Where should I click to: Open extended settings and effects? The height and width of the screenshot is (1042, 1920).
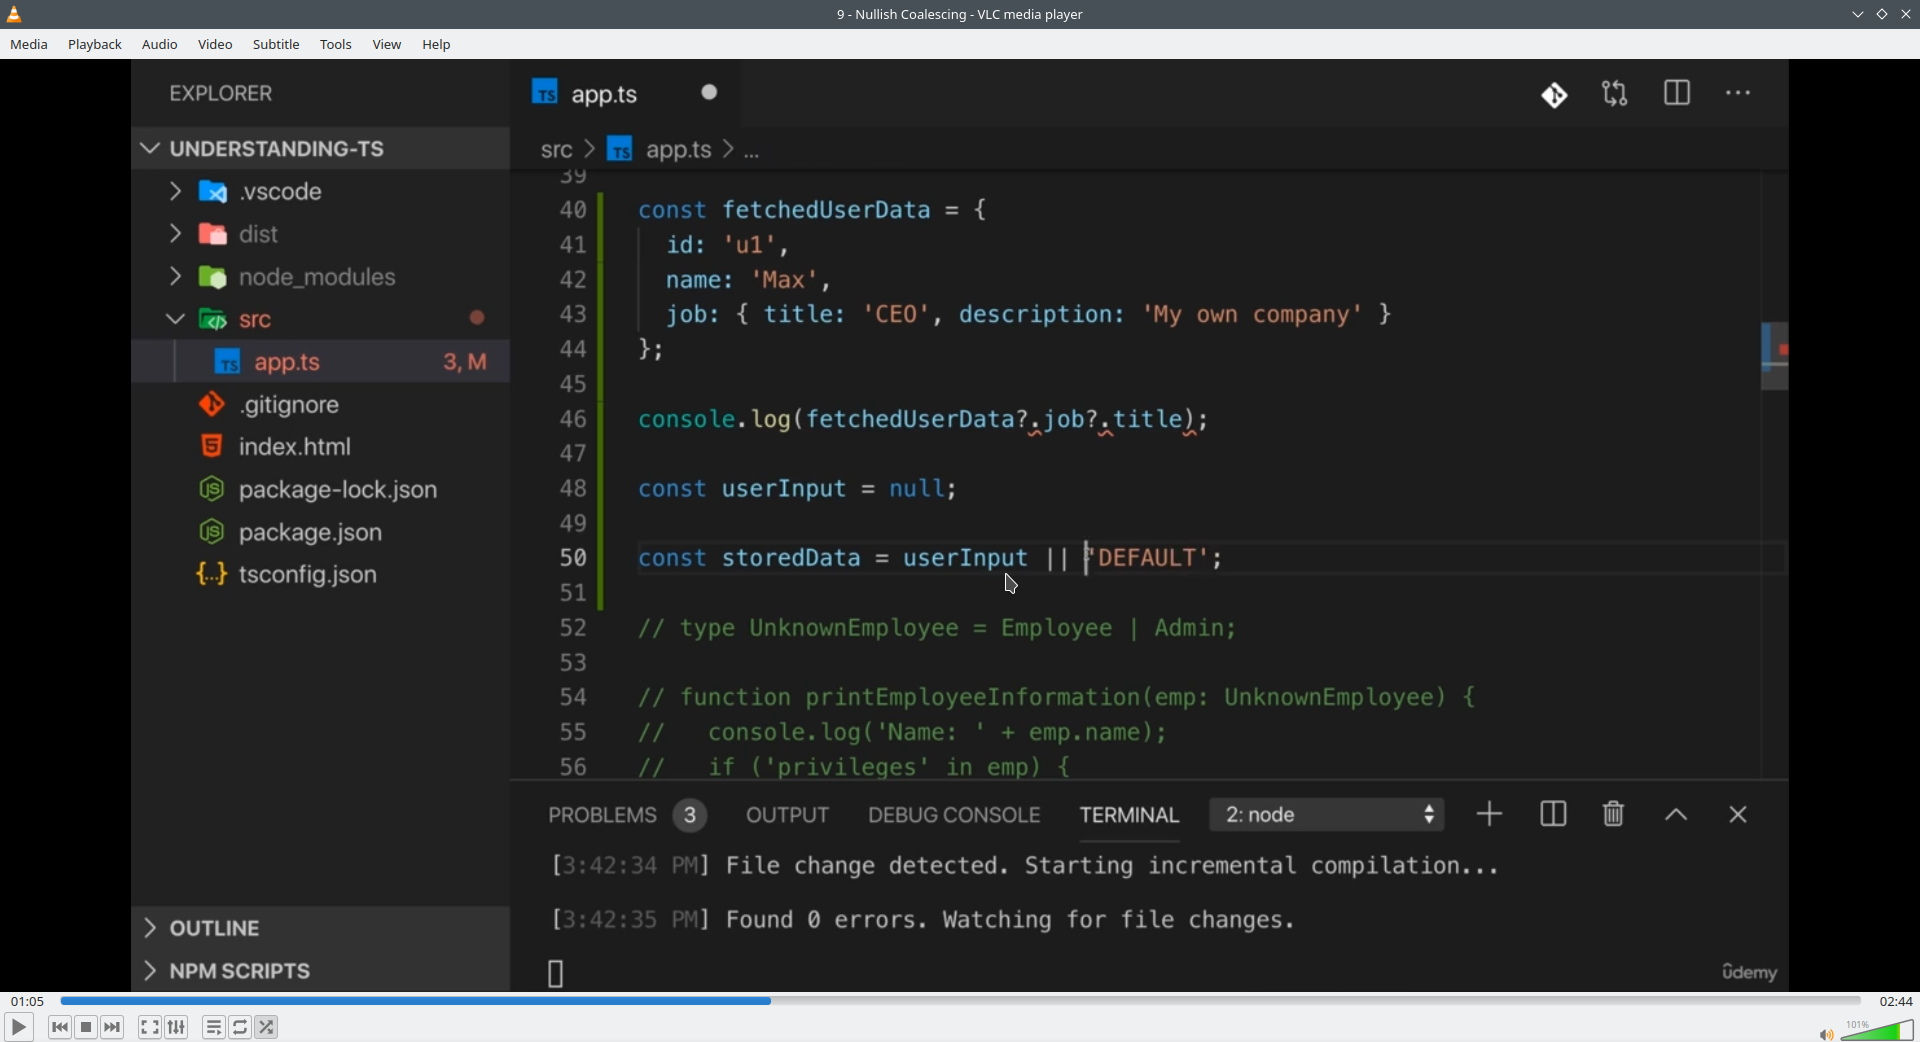coord(177,1027)
